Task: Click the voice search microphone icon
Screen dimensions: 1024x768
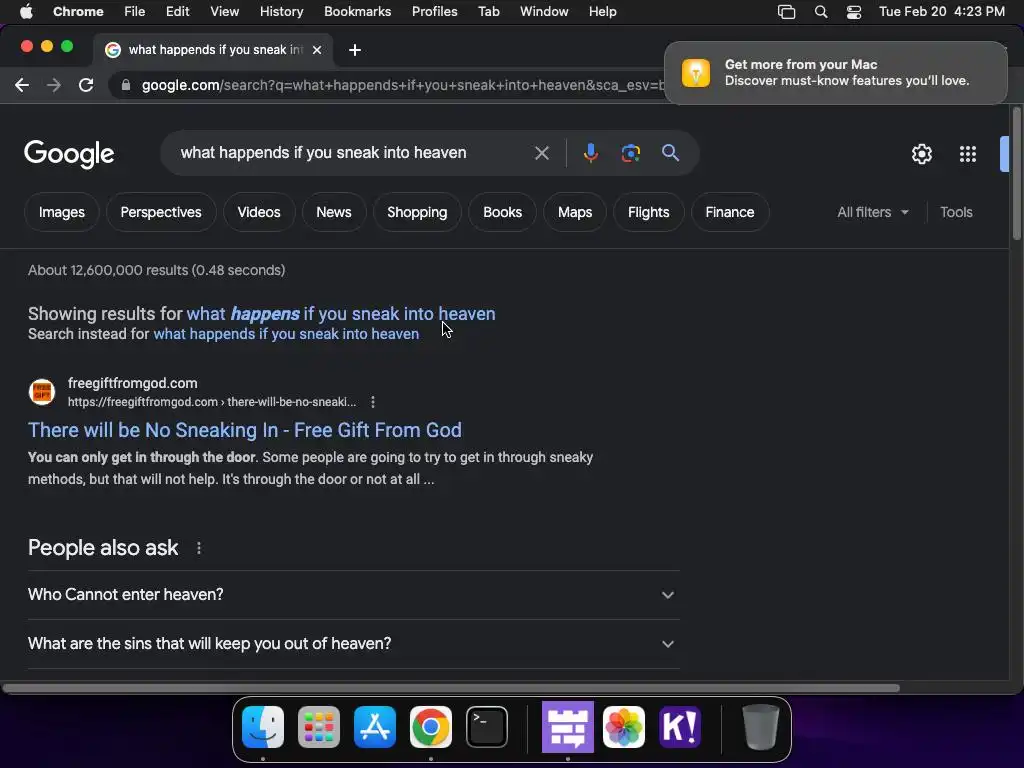Action: pyautogui.click(x=590, y=153)
